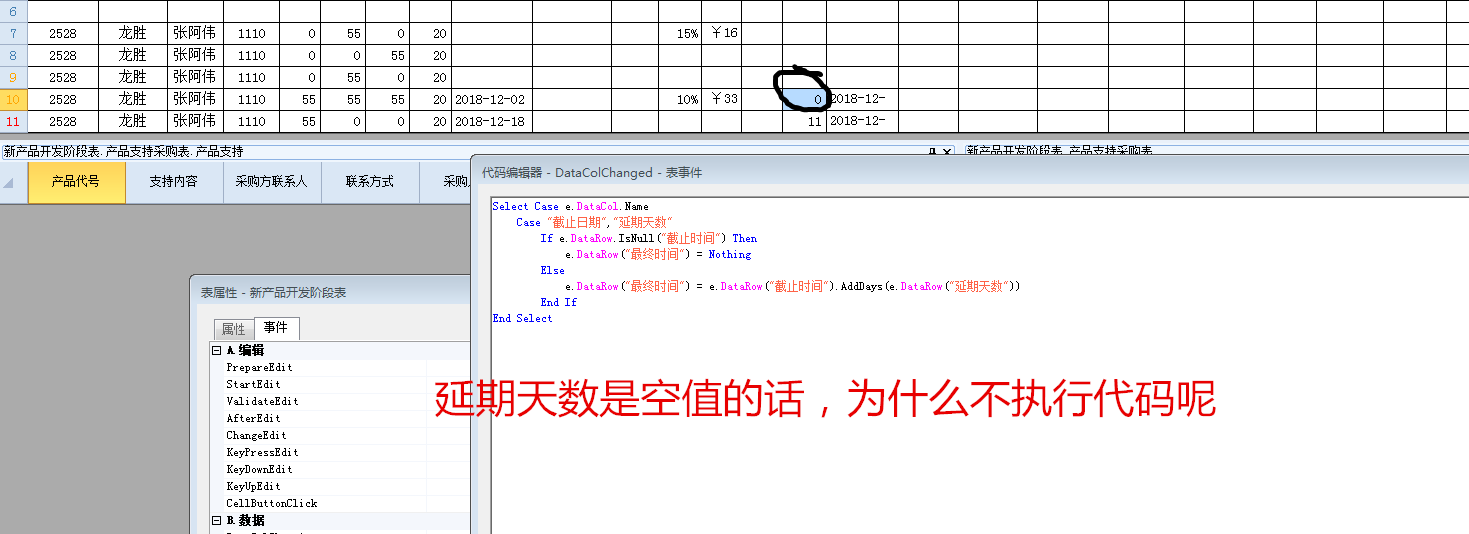
Task: Select row 7 via its row header
Action: (x=13, y=34)
